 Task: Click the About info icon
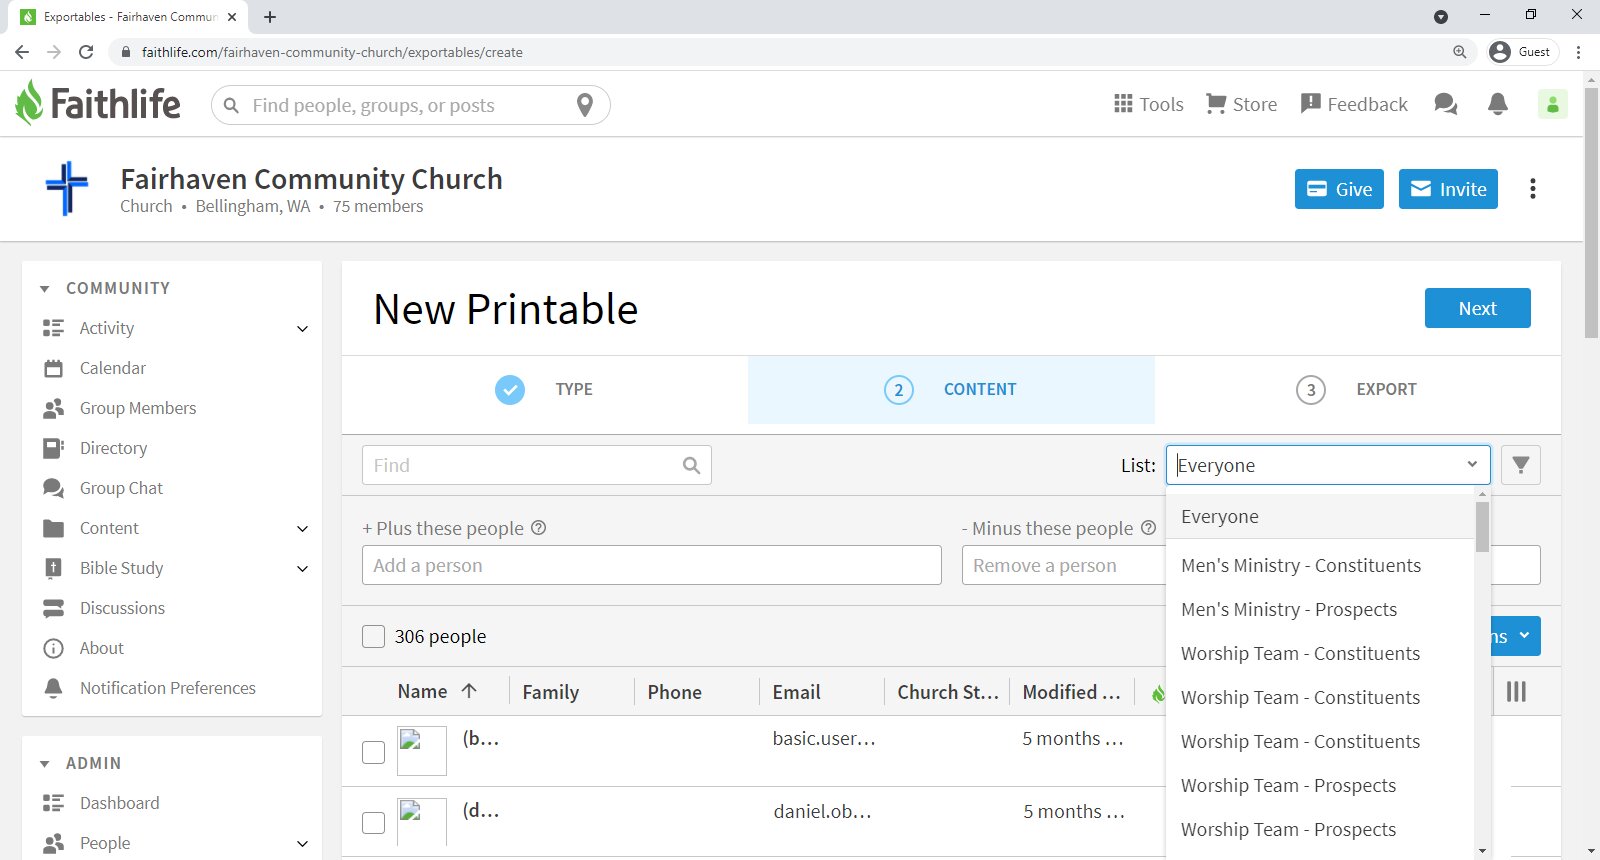(x=54, y=648)
